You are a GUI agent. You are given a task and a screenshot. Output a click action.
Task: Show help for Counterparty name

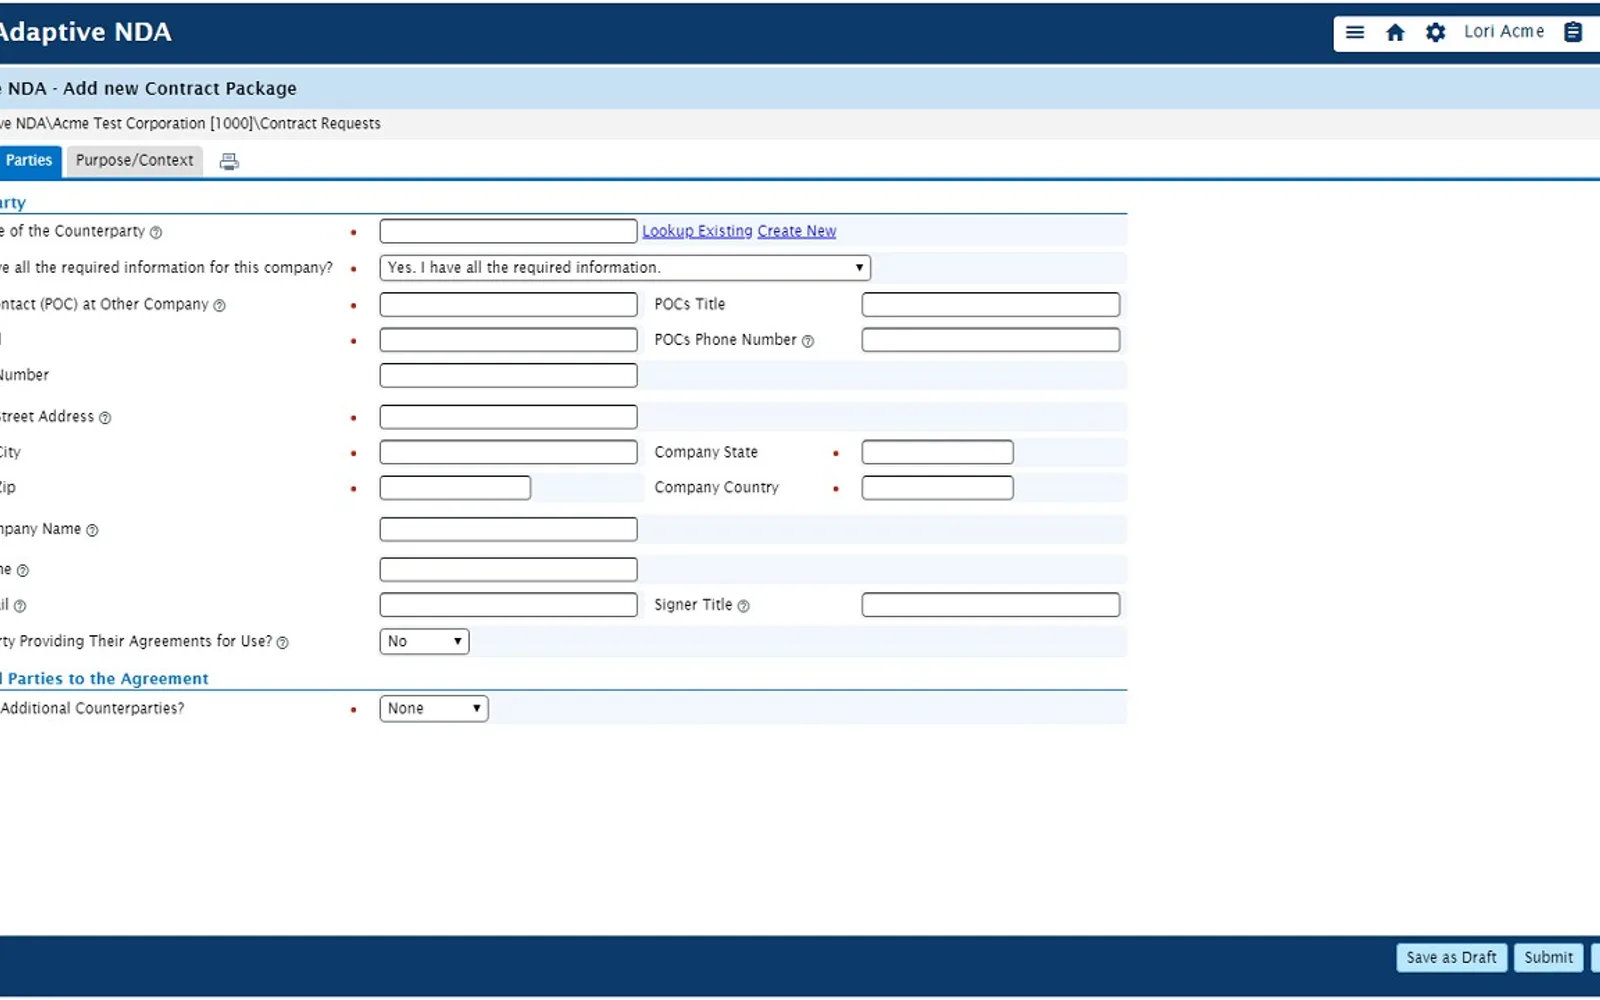[155, 232]
